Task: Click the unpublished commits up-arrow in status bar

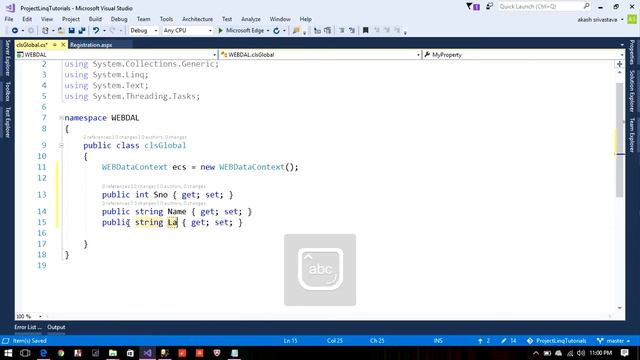Action: tap(483, 340)
